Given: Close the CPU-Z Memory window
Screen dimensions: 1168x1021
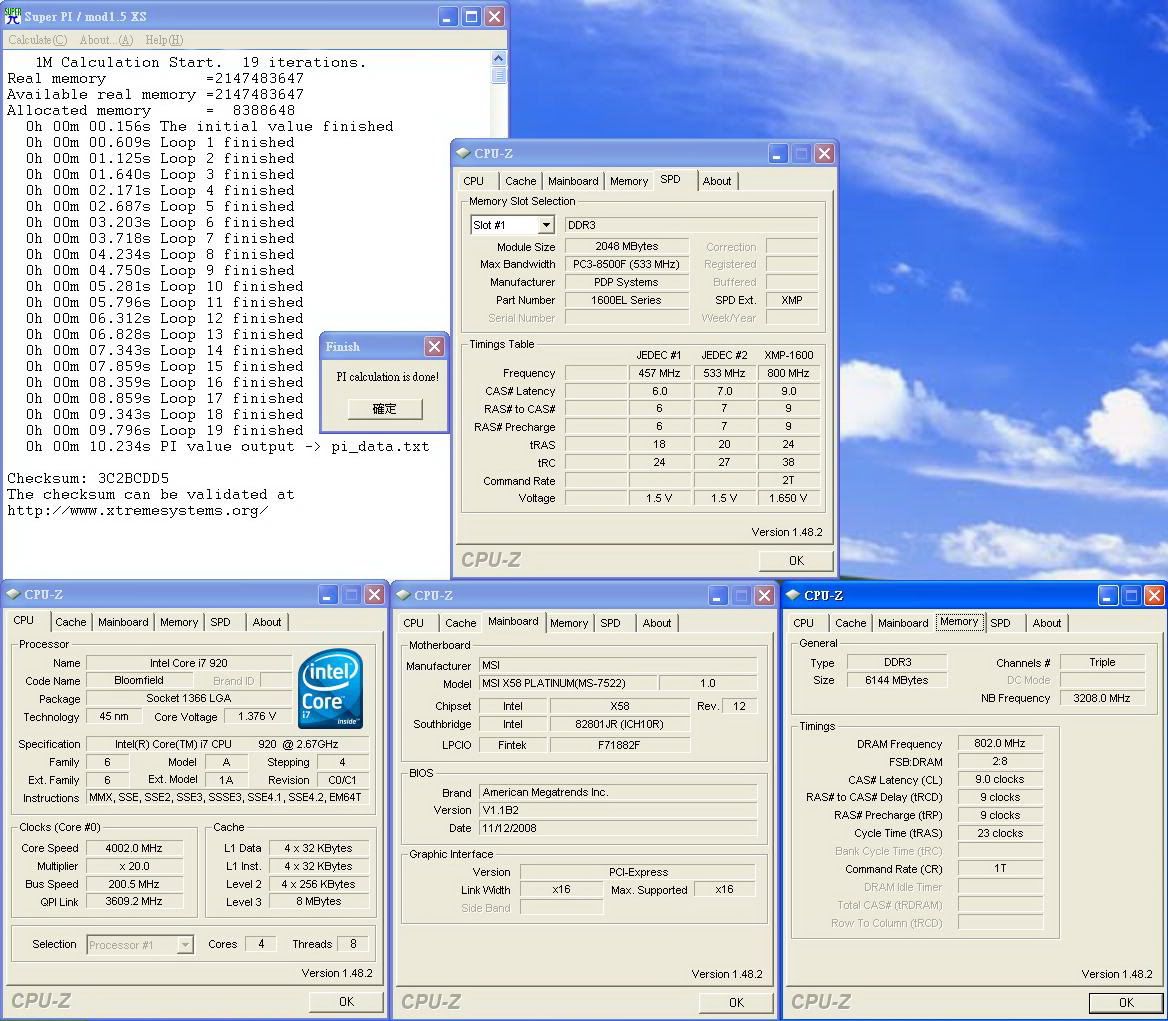Looking at the screenshot, I should [1154, 595].
